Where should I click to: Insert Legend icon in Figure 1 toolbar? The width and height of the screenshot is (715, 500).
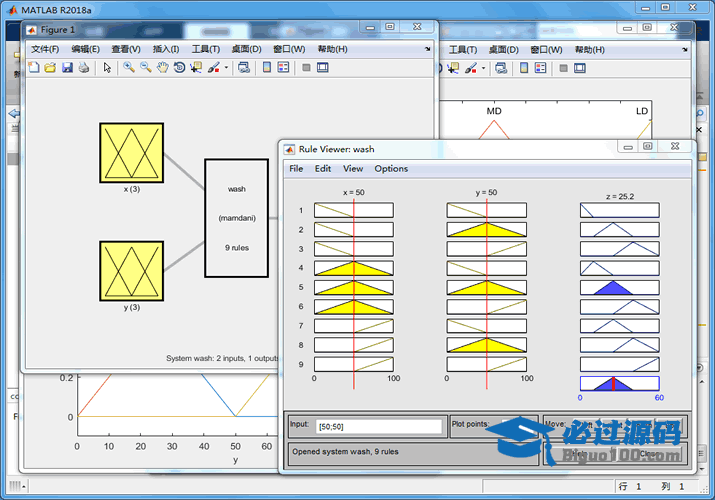coord(284,67)
